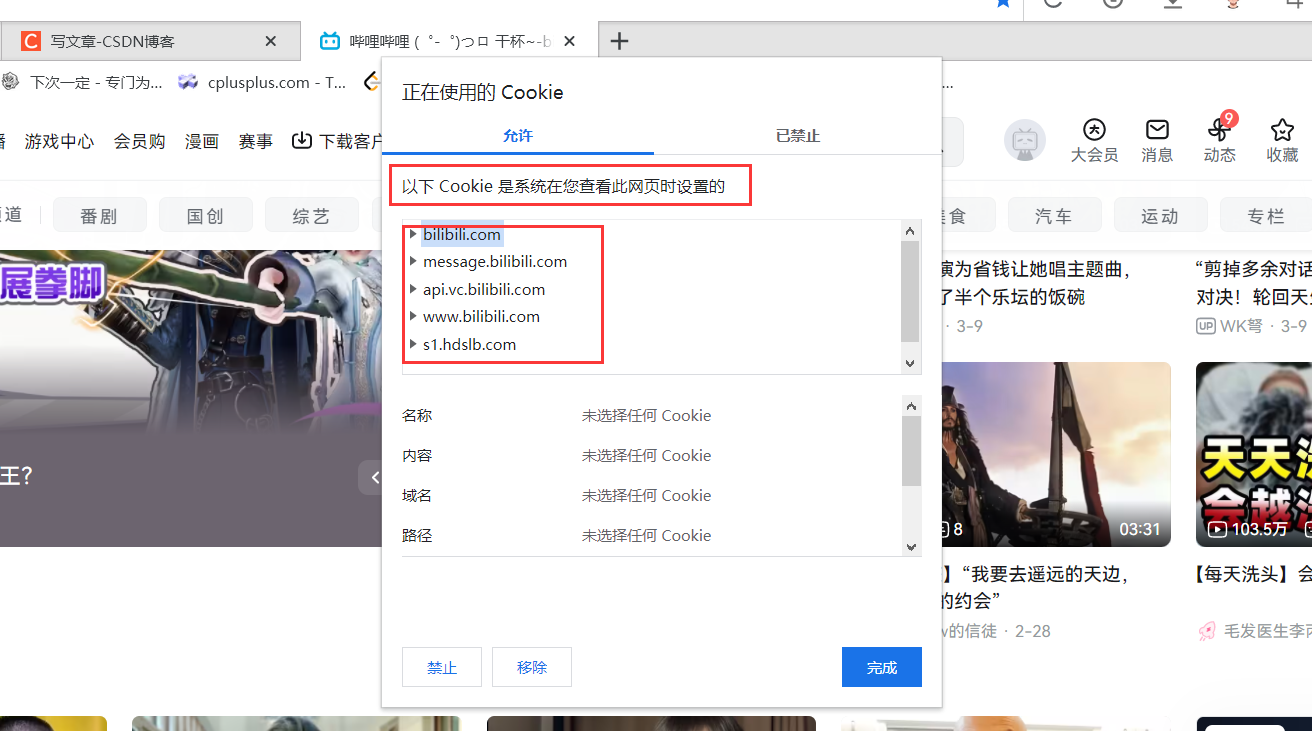The width and height of the screenshot is (1312, 731).
Task: Click the blue bookmark star icon
Action: coord(1003,4)
